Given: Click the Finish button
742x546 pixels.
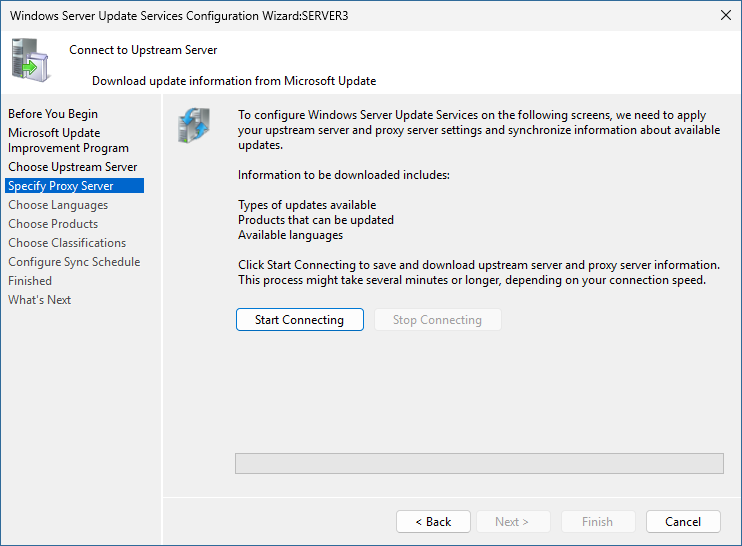Looking at the screenshot, I should pyautogui.click(x=598, y=521).
